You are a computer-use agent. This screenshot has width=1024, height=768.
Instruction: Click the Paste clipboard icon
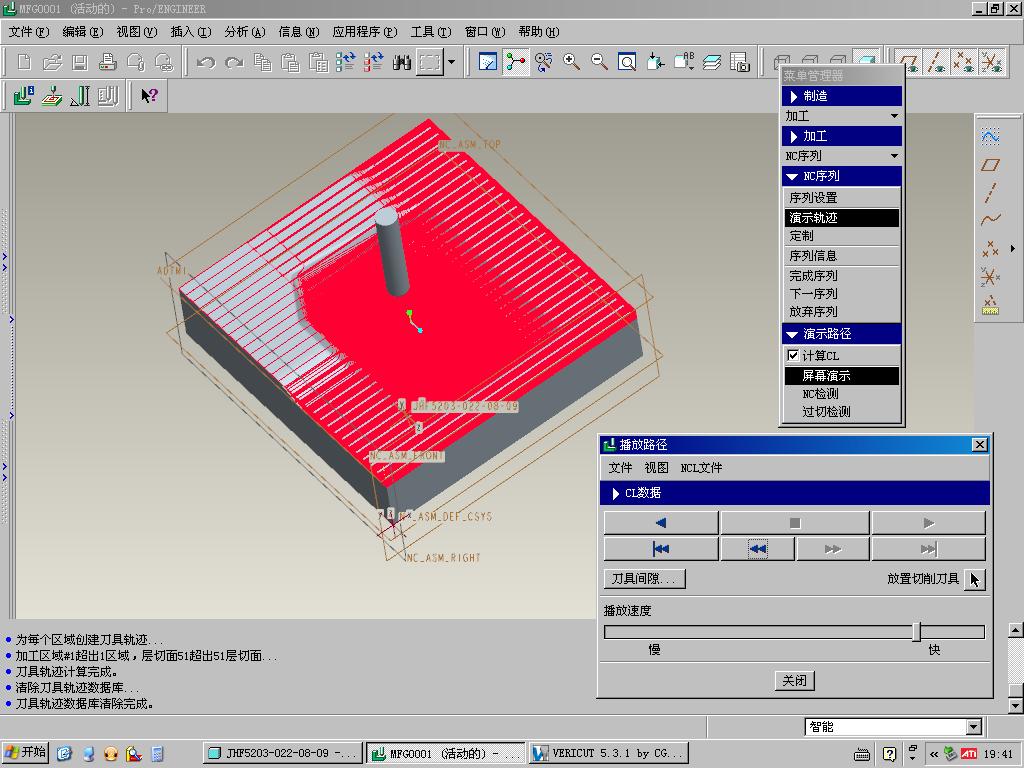[290, 62]
